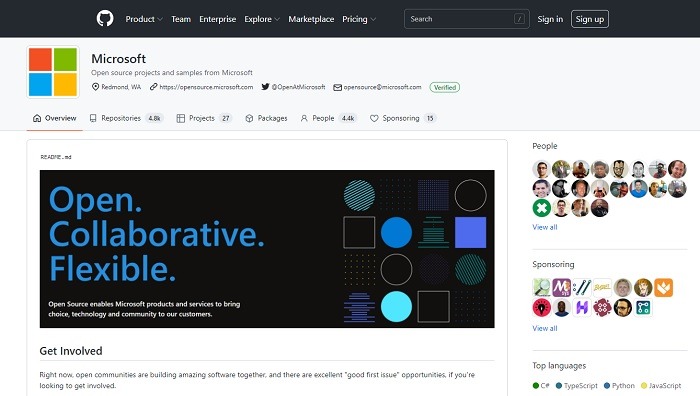700x396 pixels.
Task: Open the slashes avatar in Sponsoring
Action: click(582, 288)
